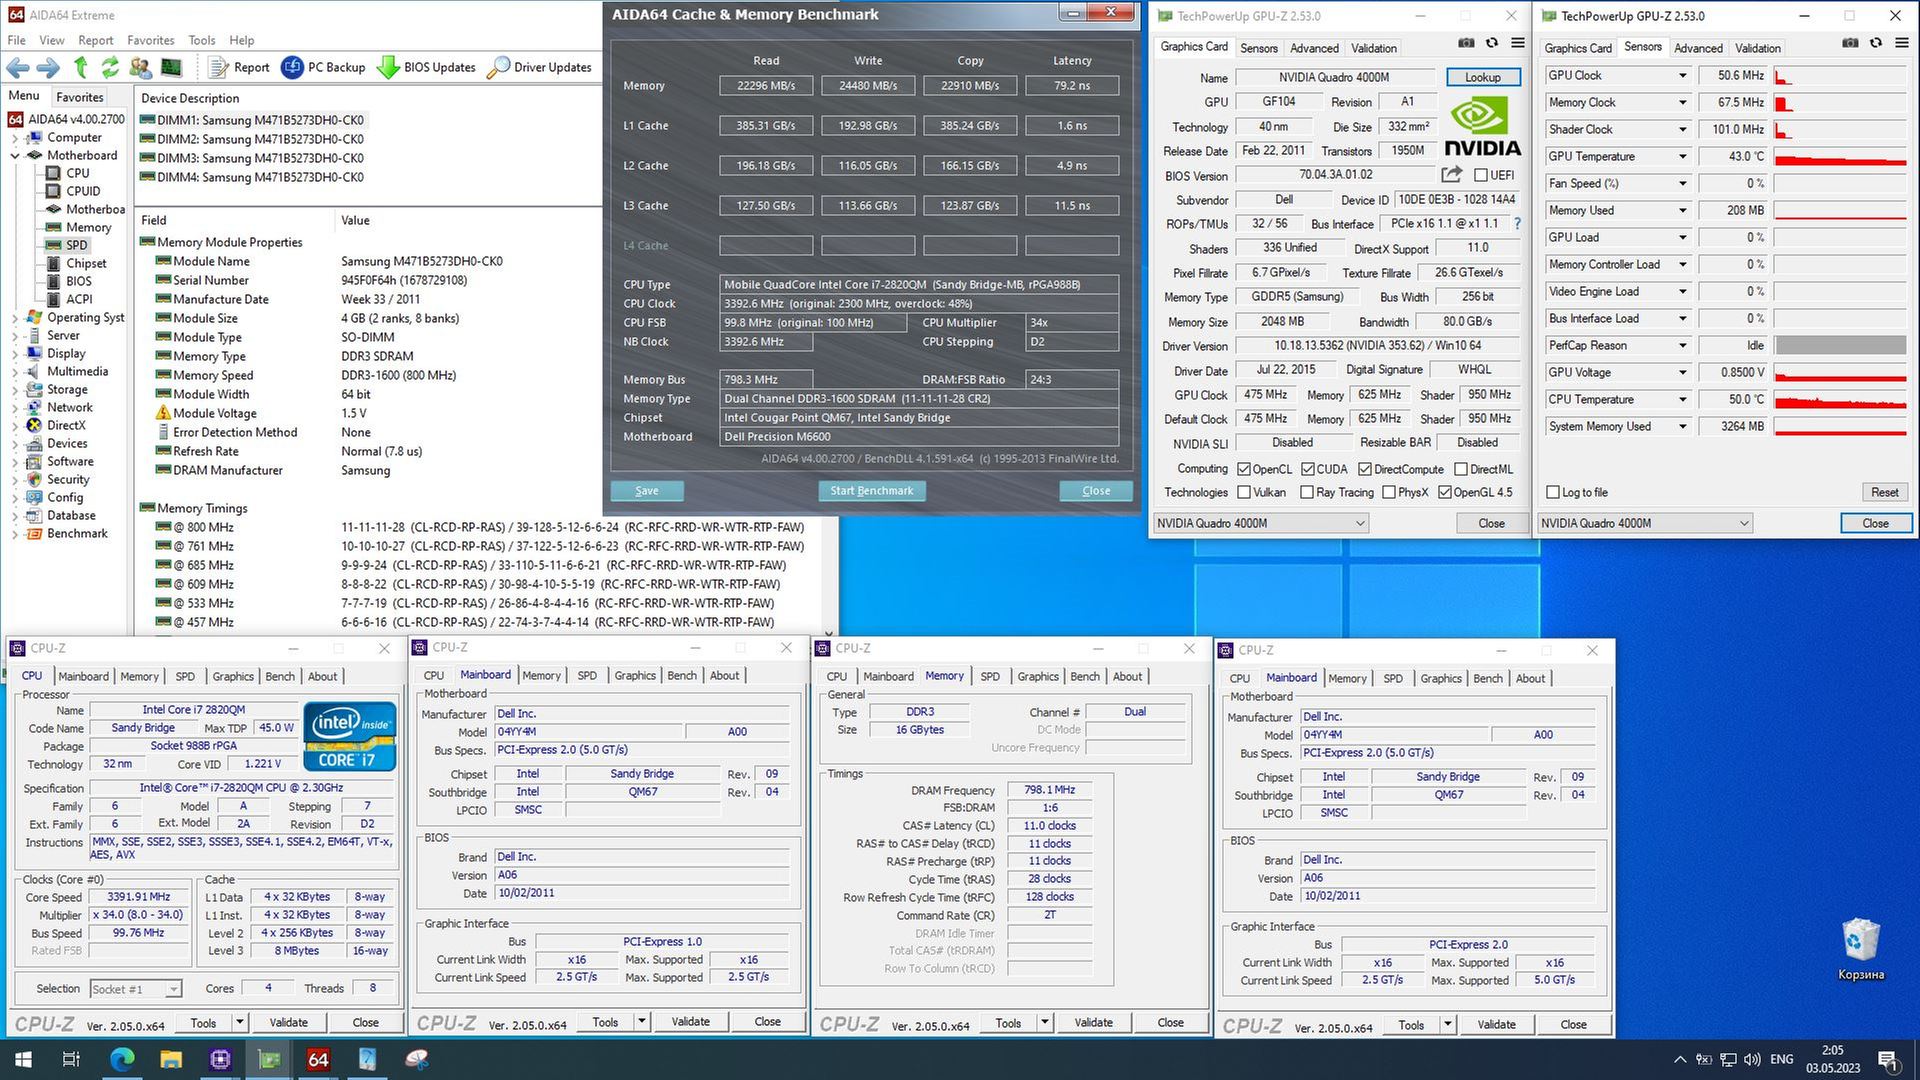Open Report wizard from AIDA64 toolbar
The image size is (1920, 1080).
click(240, 67)
